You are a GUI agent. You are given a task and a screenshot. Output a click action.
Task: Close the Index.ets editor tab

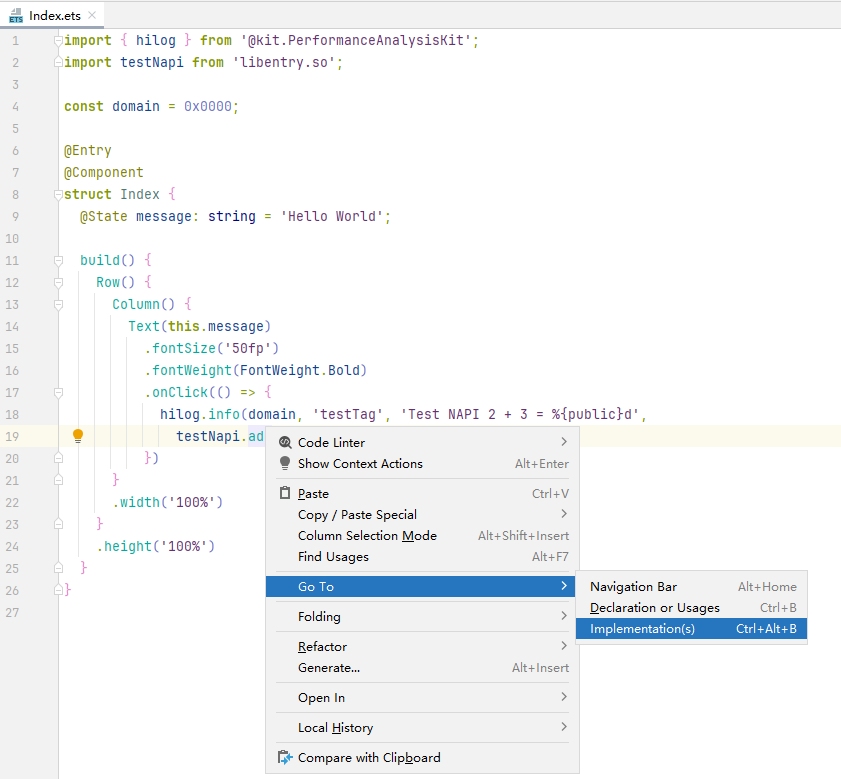[x=91, y=16]
